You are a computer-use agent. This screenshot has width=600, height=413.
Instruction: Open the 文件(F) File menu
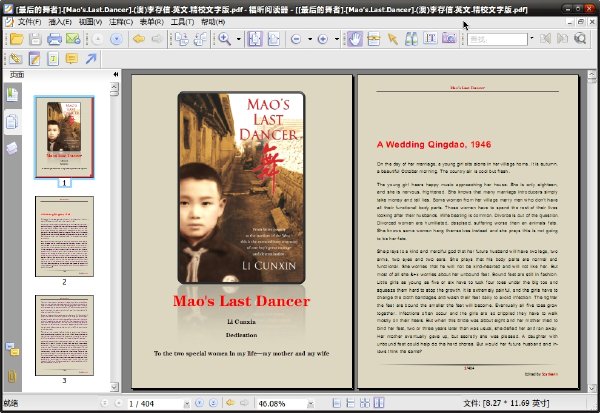pos(29,22)
